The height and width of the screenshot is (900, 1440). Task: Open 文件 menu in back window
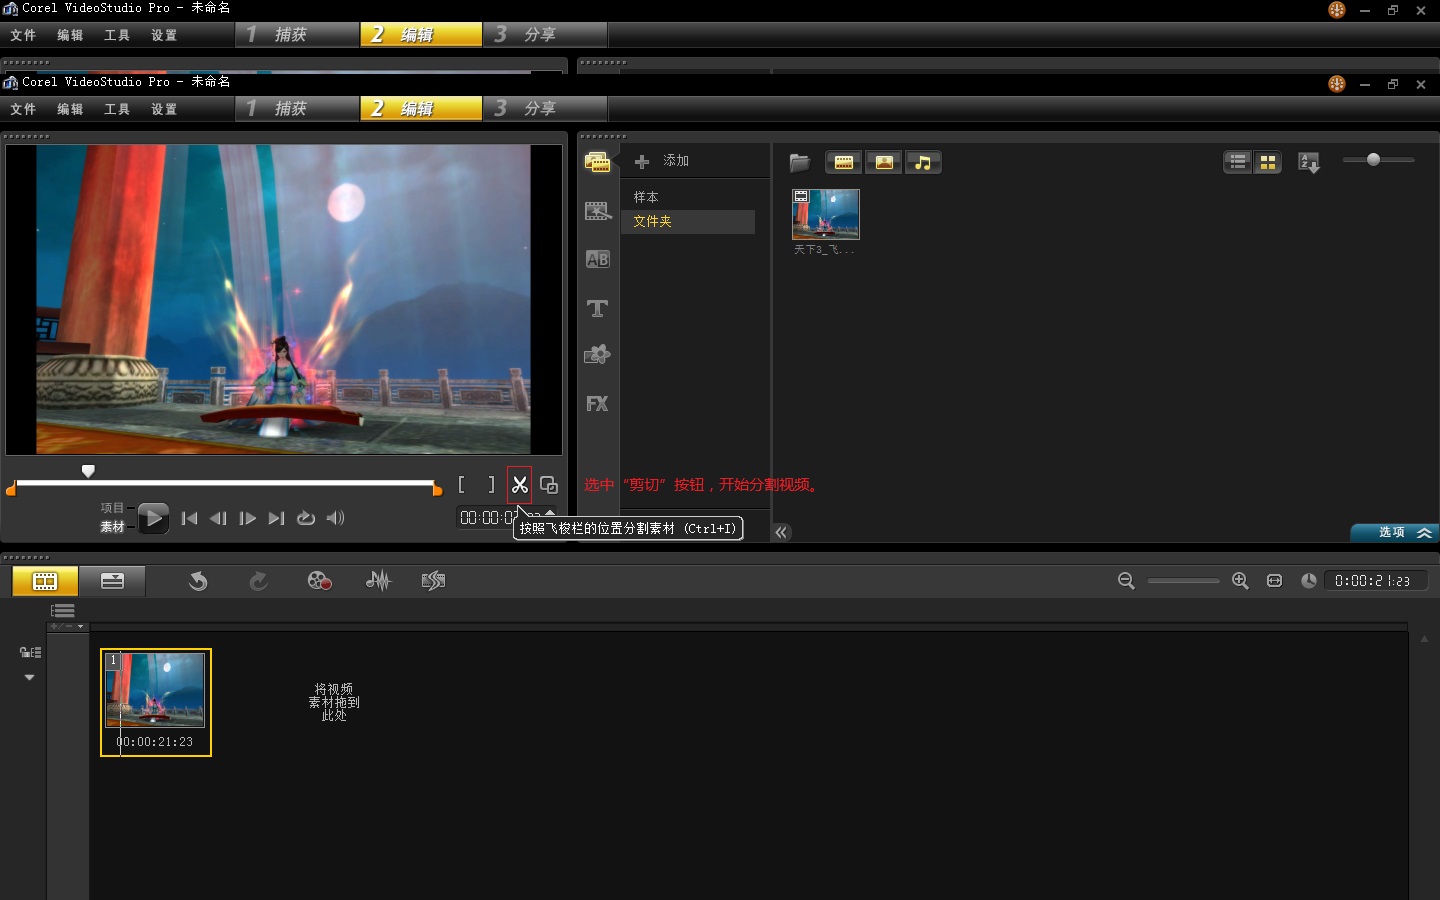pyautogui.click(x=23, y=35)
